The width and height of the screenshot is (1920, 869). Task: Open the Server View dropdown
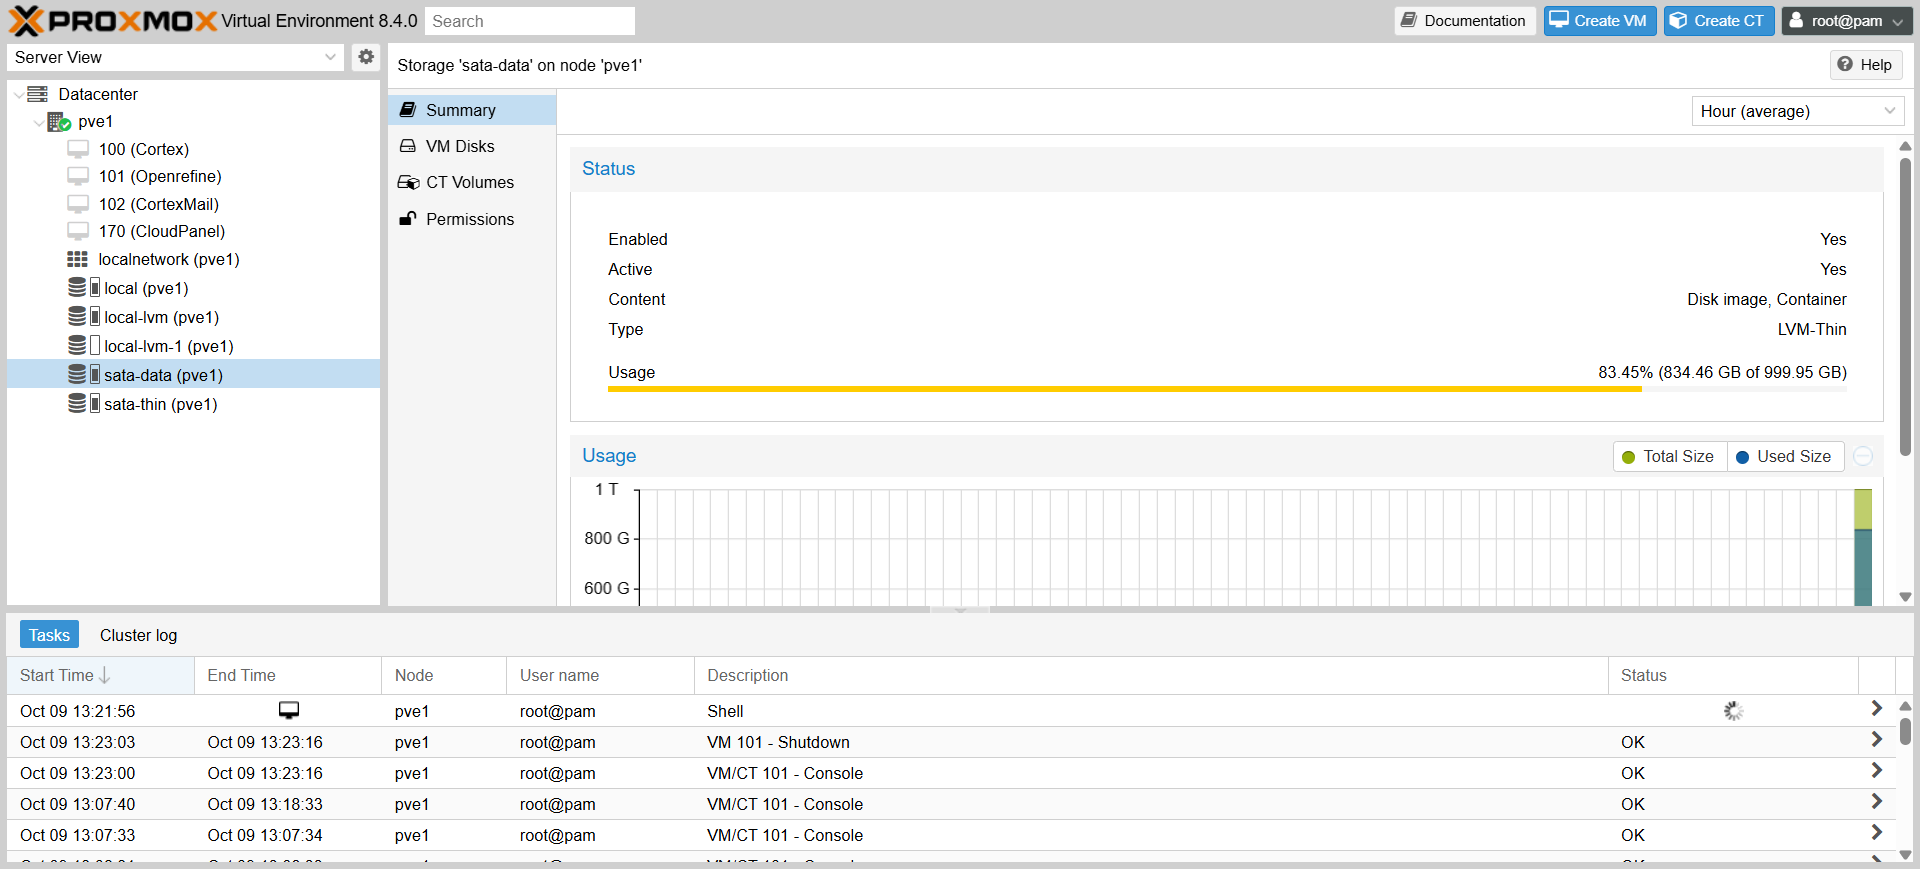(176, 57)
